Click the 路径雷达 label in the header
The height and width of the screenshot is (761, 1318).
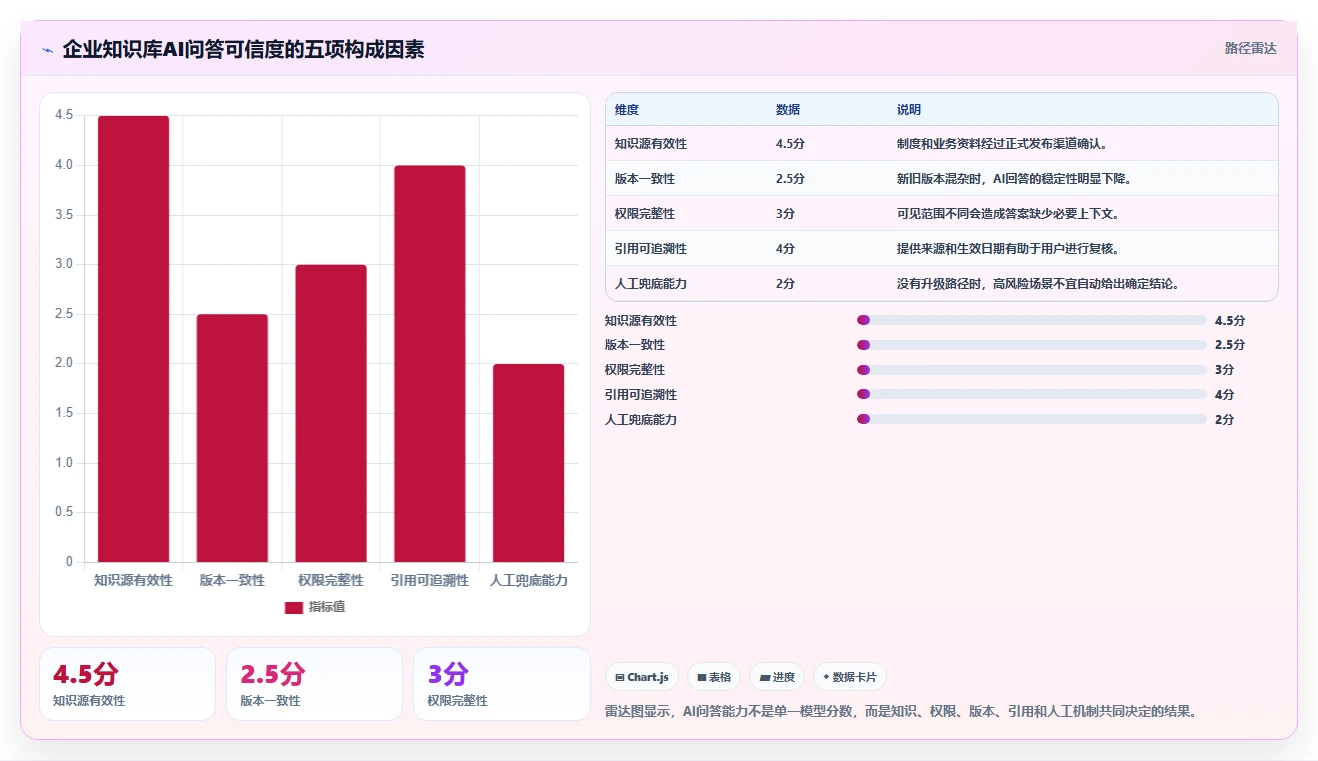coord(1250,48)
